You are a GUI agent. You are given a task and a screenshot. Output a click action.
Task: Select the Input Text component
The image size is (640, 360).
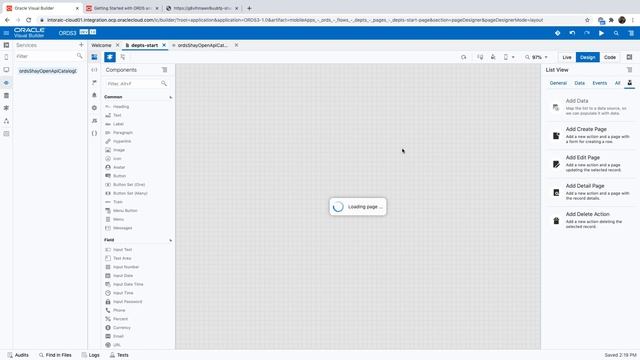tap(119, 250)
